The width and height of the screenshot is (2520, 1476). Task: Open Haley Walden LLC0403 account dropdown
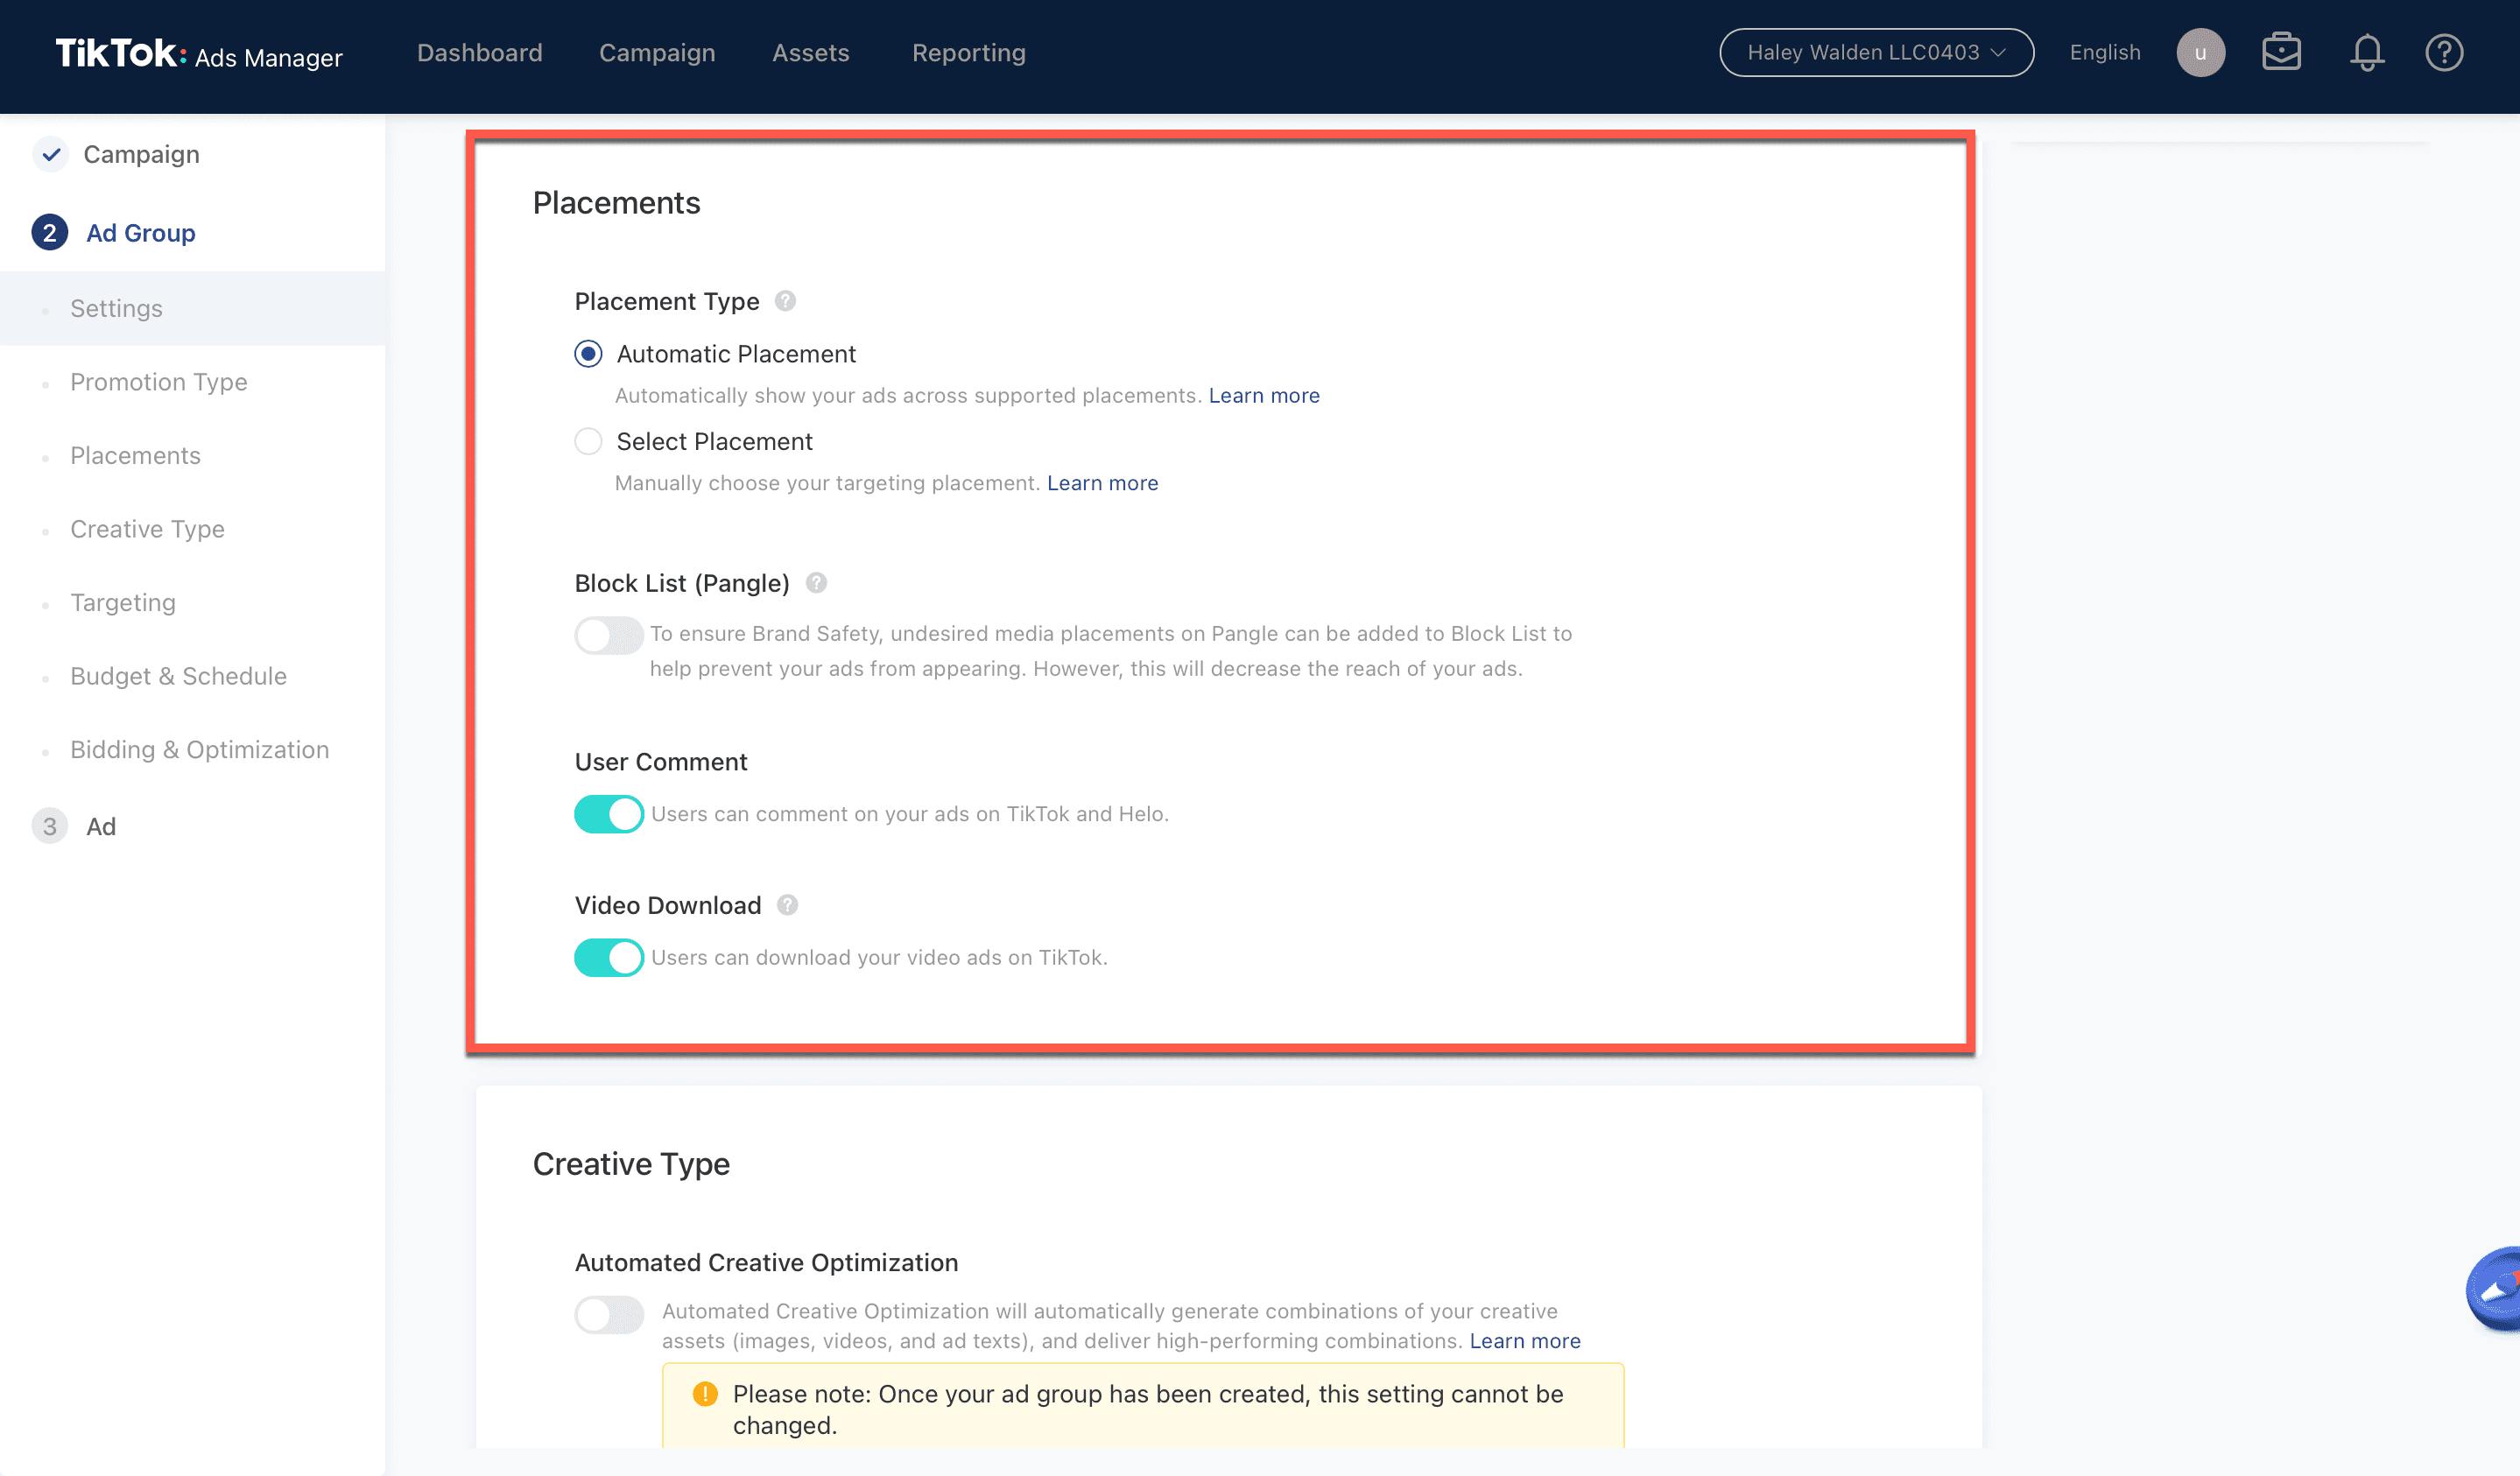coord(1876,53)
